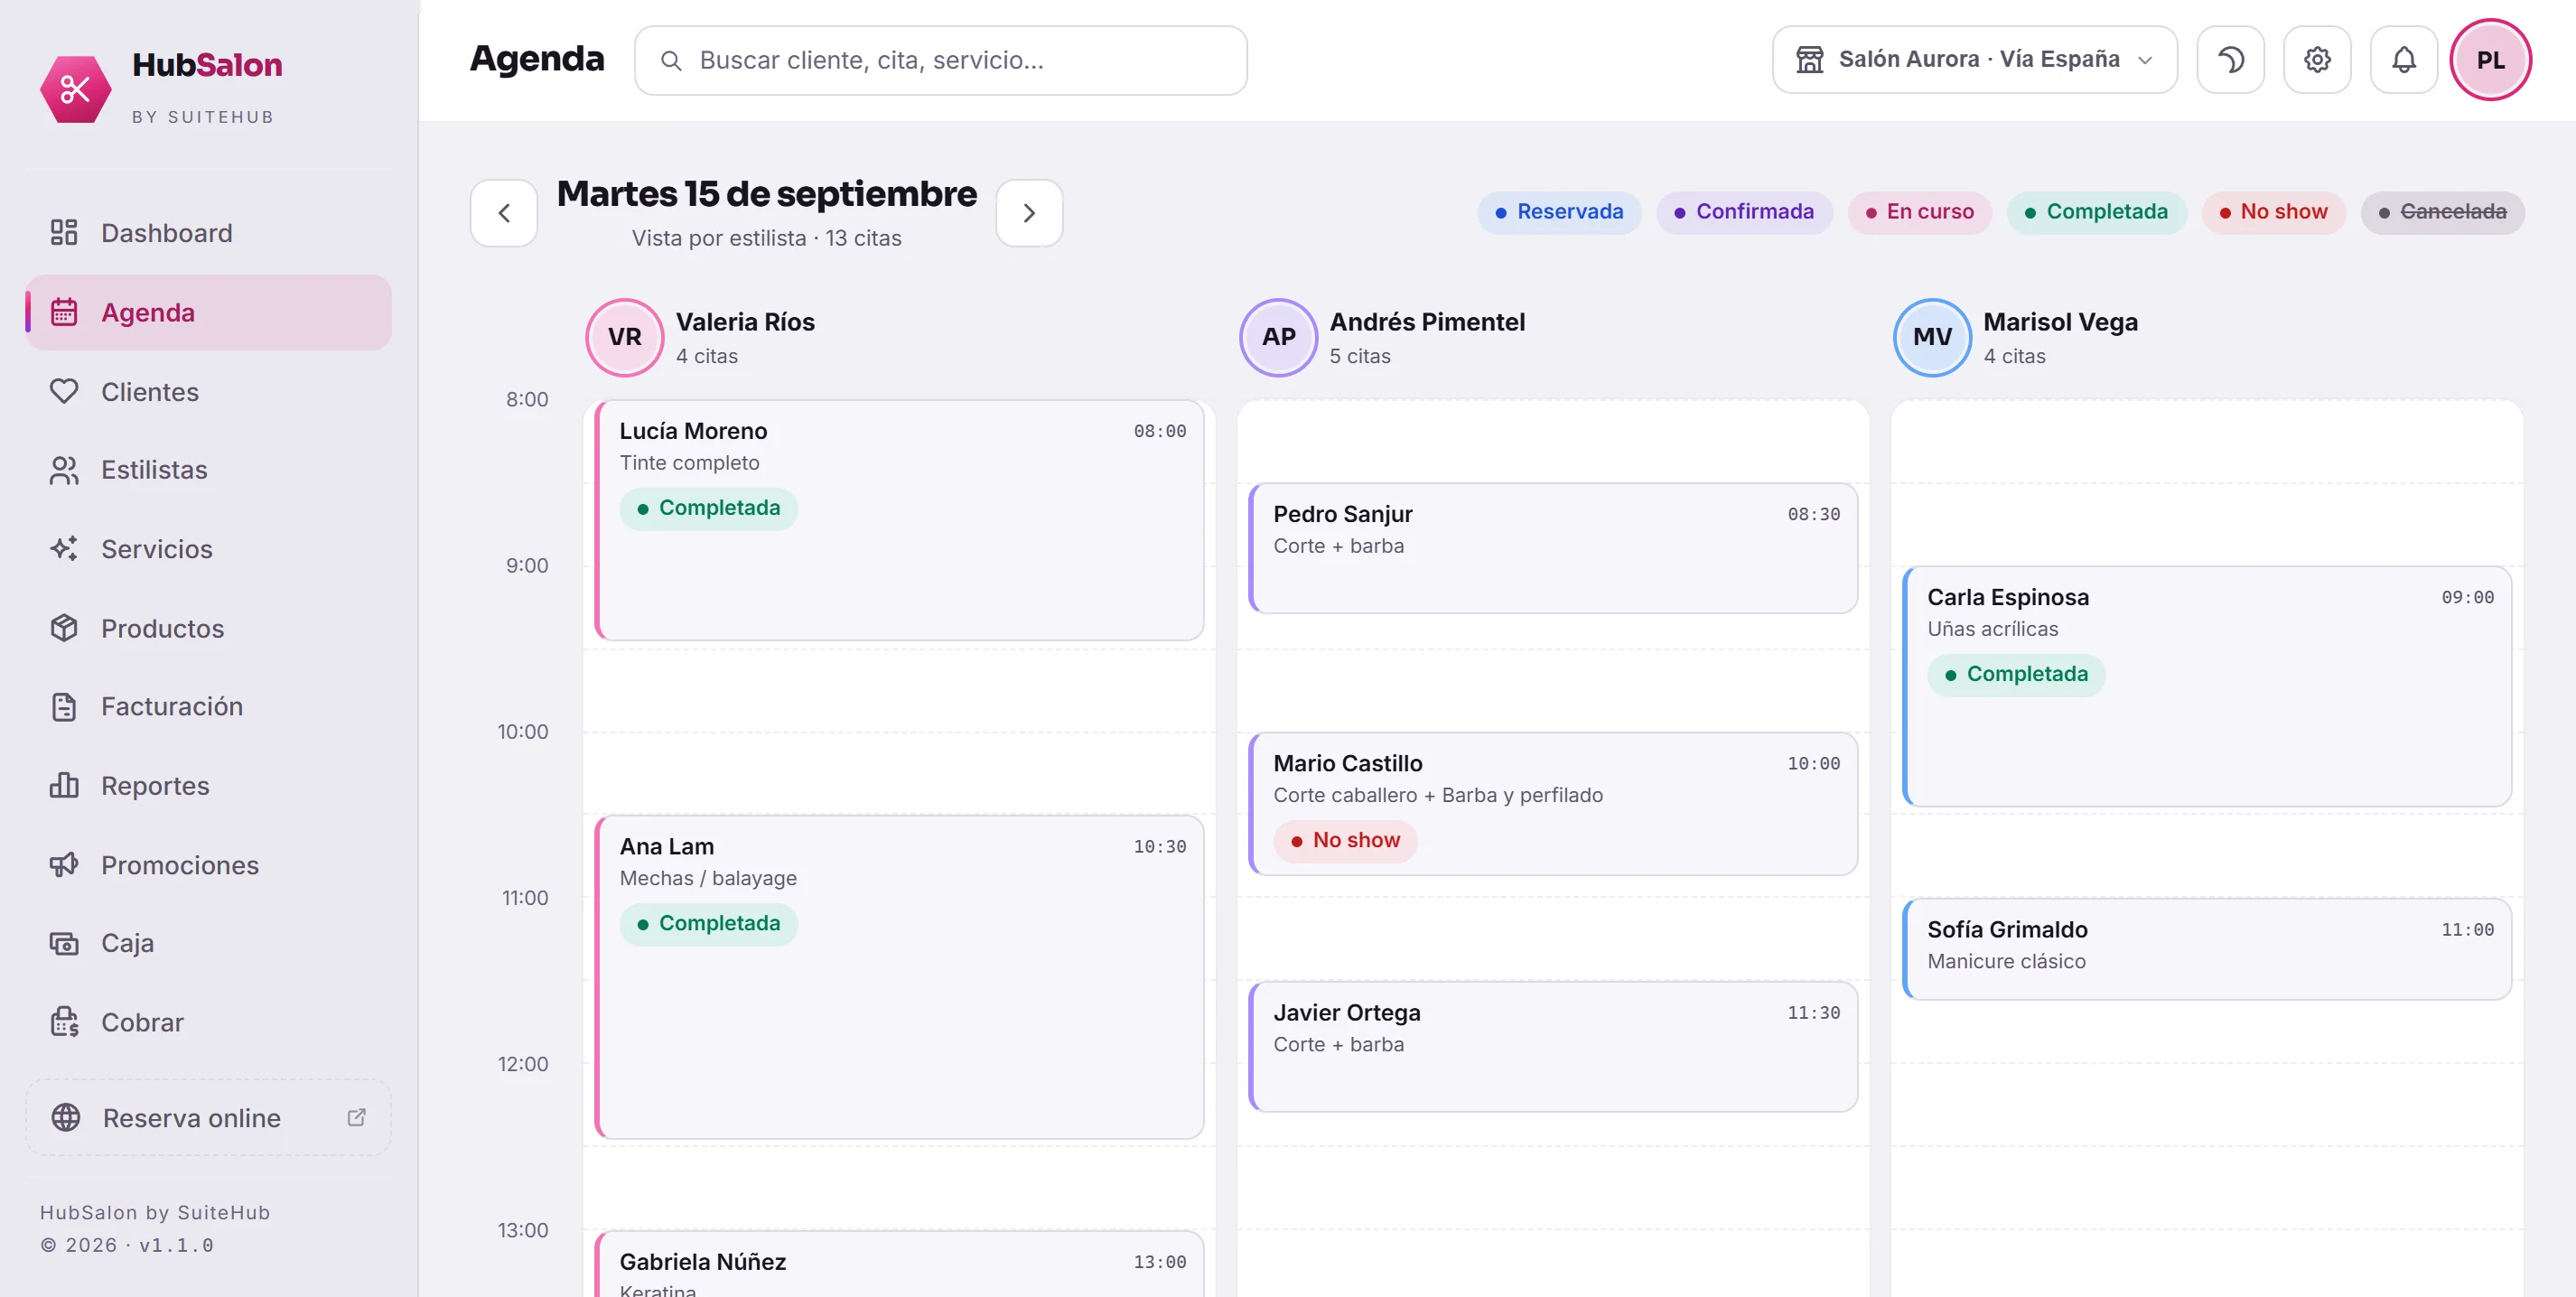Open the Clientes menu item
2576x1297 pixels.
[x=208, y=391]
